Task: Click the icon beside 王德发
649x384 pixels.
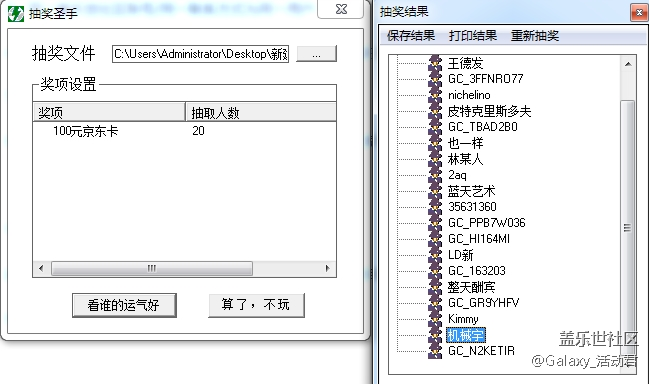Action: pyautogui.click(x=435, y=63)
